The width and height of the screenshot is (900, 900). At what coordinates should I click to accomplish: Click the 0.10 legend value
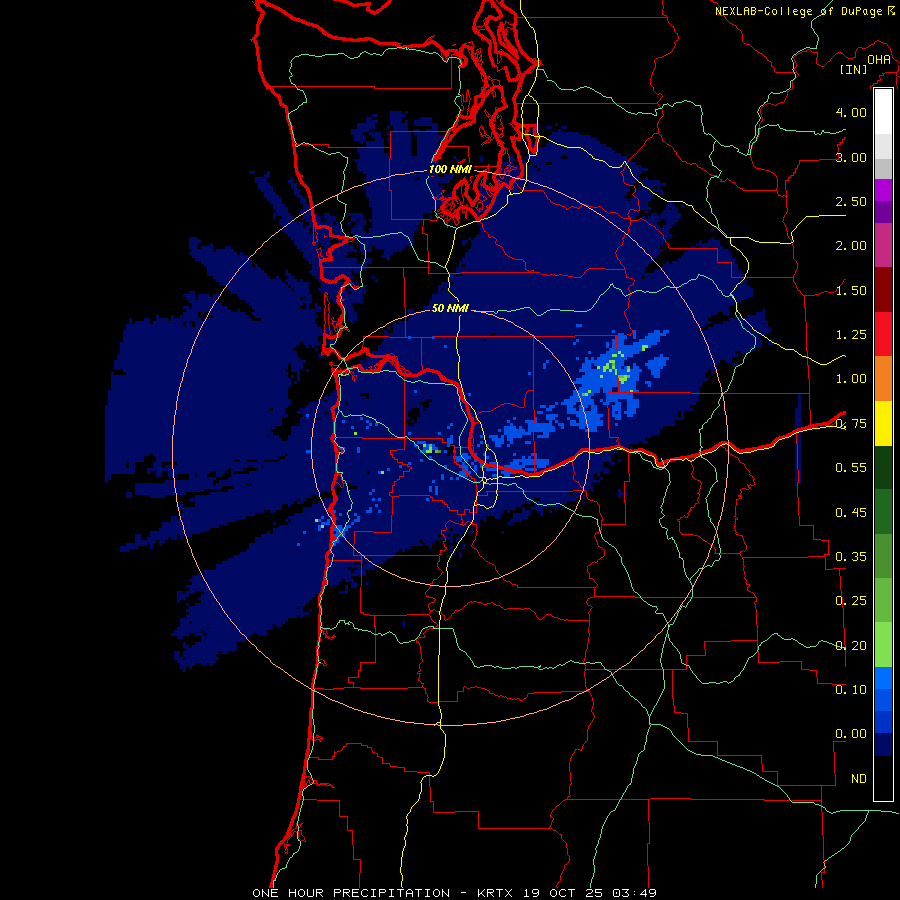[851, 690]
